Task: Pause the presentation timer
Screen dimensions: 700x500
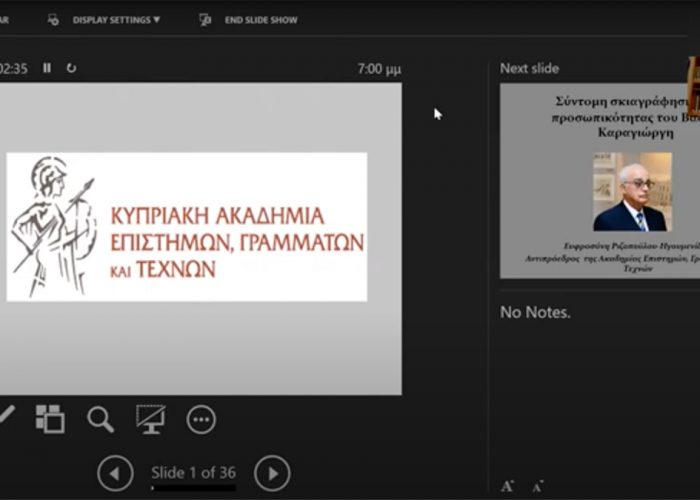Action: click(x=47, y=68)
